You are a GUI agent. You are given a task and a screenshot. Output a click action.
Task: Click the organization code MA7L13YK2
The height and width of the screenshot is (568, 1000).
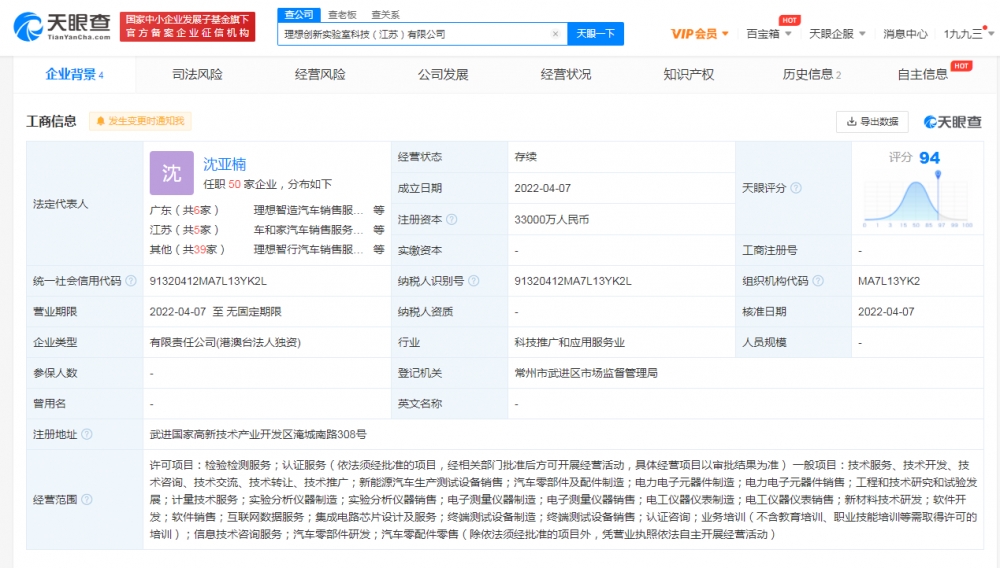coord(889,280)
